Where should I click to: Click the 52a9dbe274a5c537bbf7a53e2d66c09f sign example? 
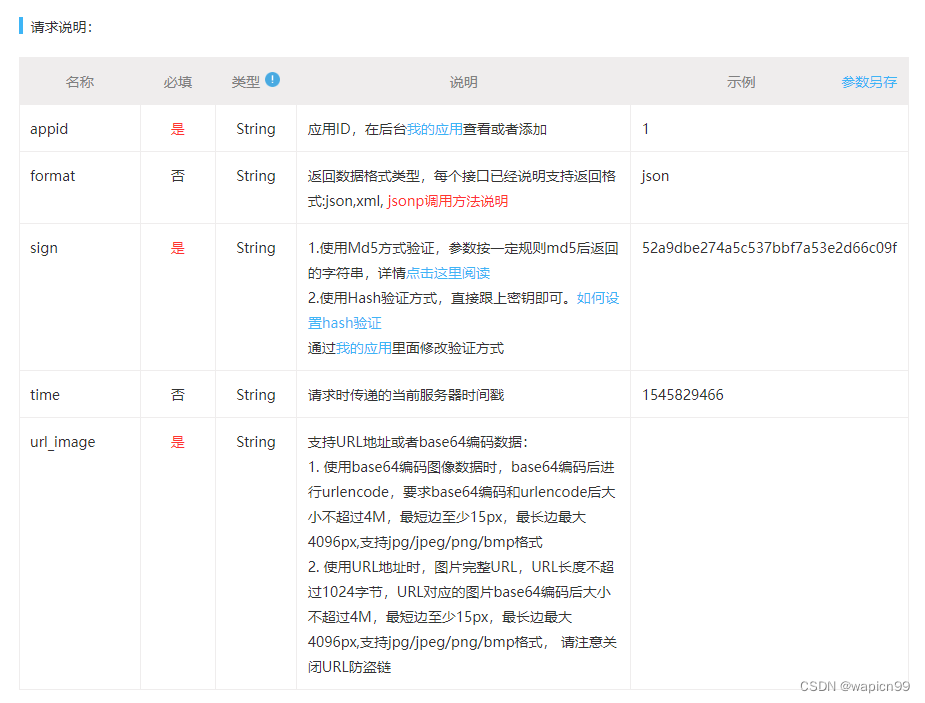point(769,248)
